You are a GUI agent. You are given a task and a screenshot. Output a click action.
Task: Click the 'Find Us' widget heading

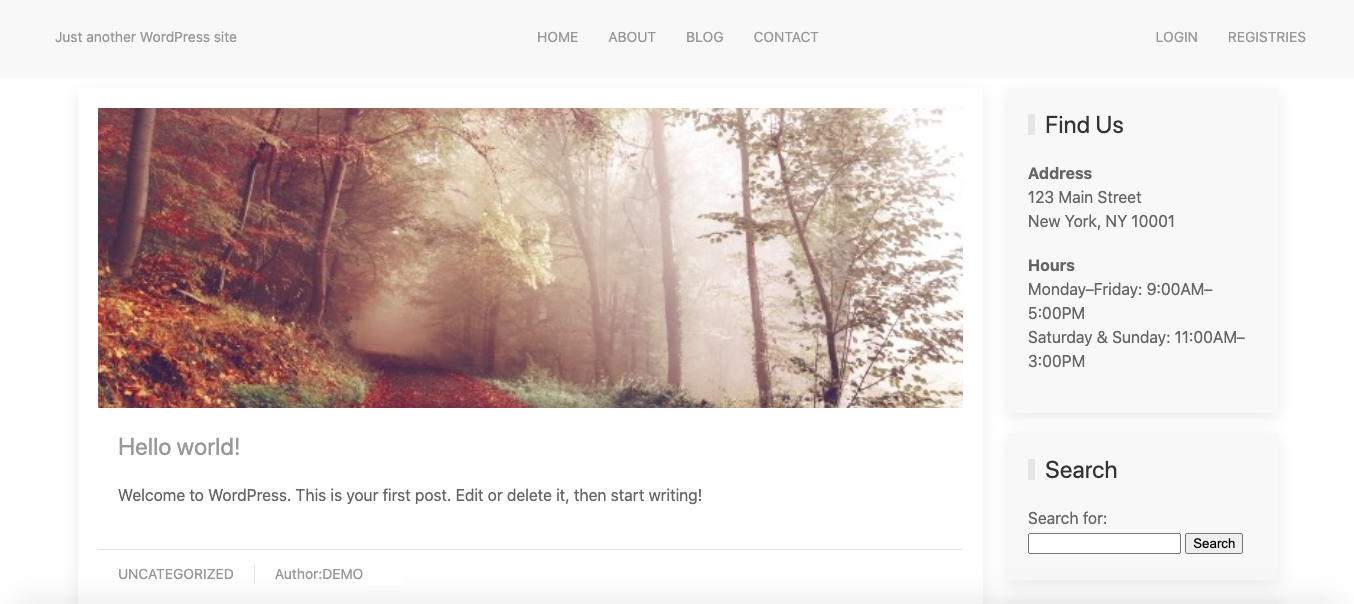(x=1084, y=125)
